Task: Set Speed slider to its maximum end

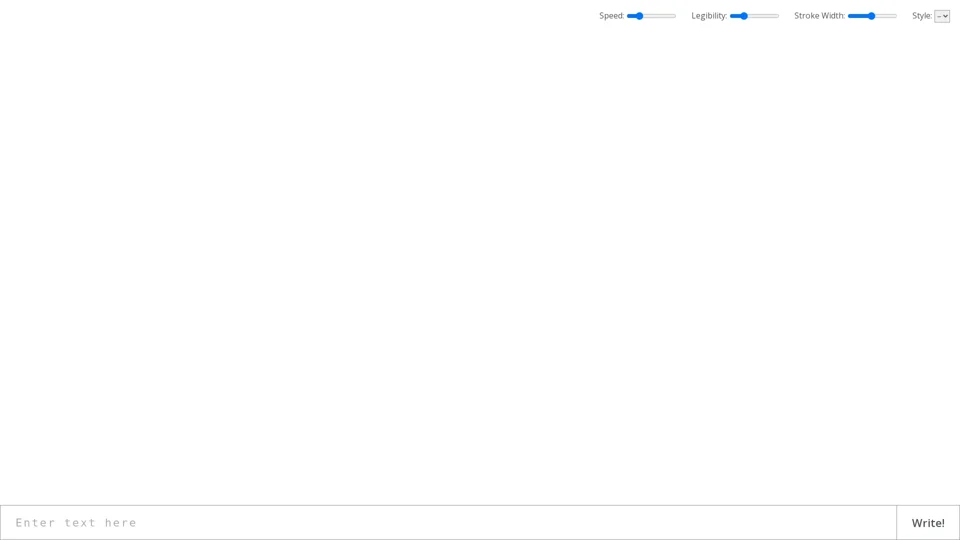Action: click(675, 16)
